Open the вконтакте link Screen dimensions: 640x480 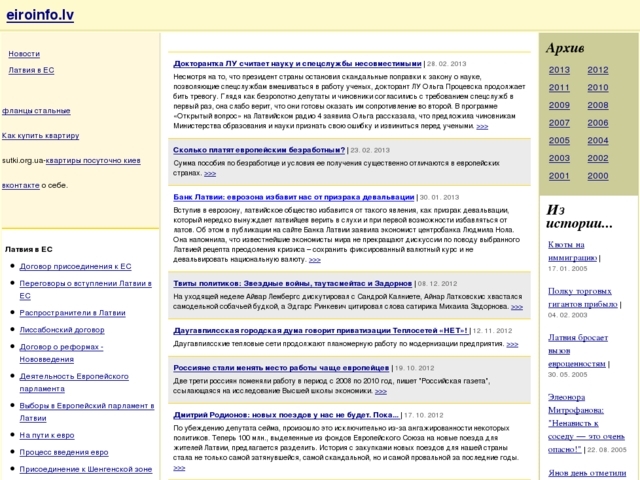(x=20, y=185)
